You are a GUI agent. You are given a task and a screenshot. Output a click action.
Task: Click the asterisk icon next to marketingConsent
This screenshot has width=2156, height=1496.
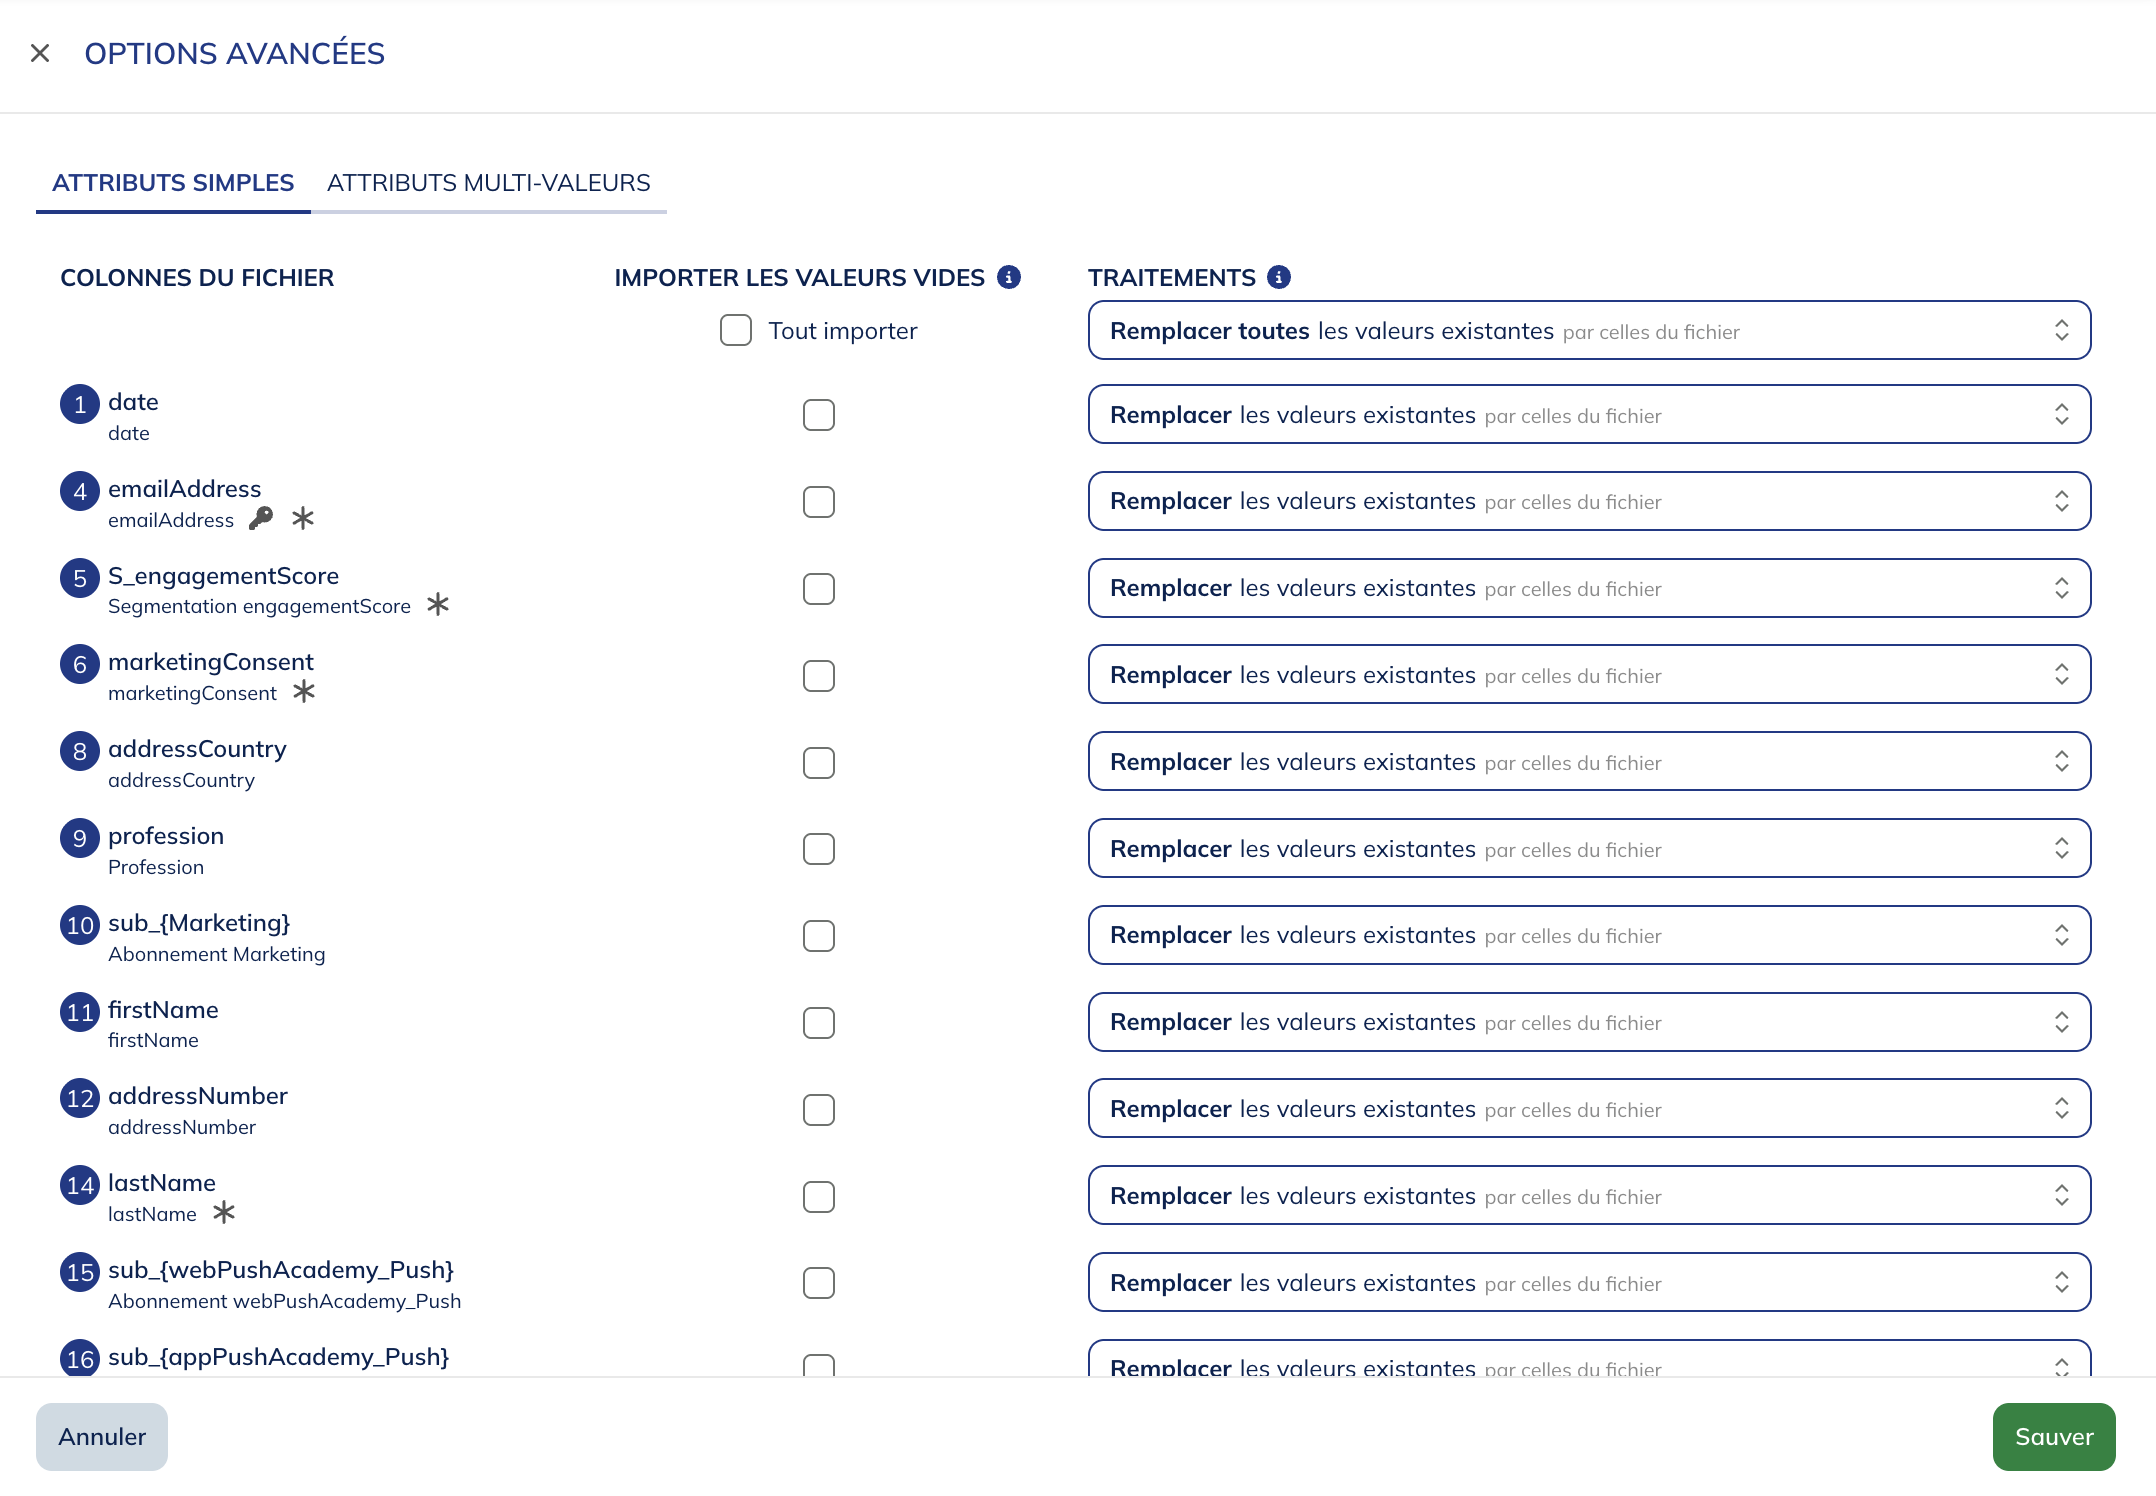[x=304, y=691]
